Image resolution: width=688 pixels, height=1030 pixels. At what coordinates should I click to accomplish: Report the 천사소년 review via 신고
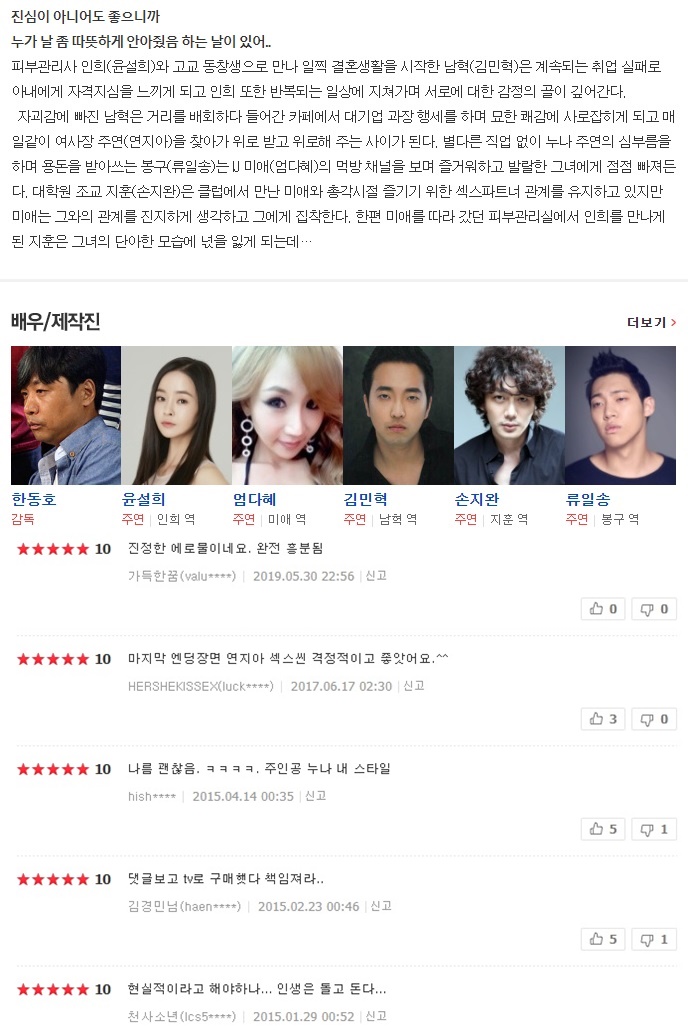(376, 1016)
